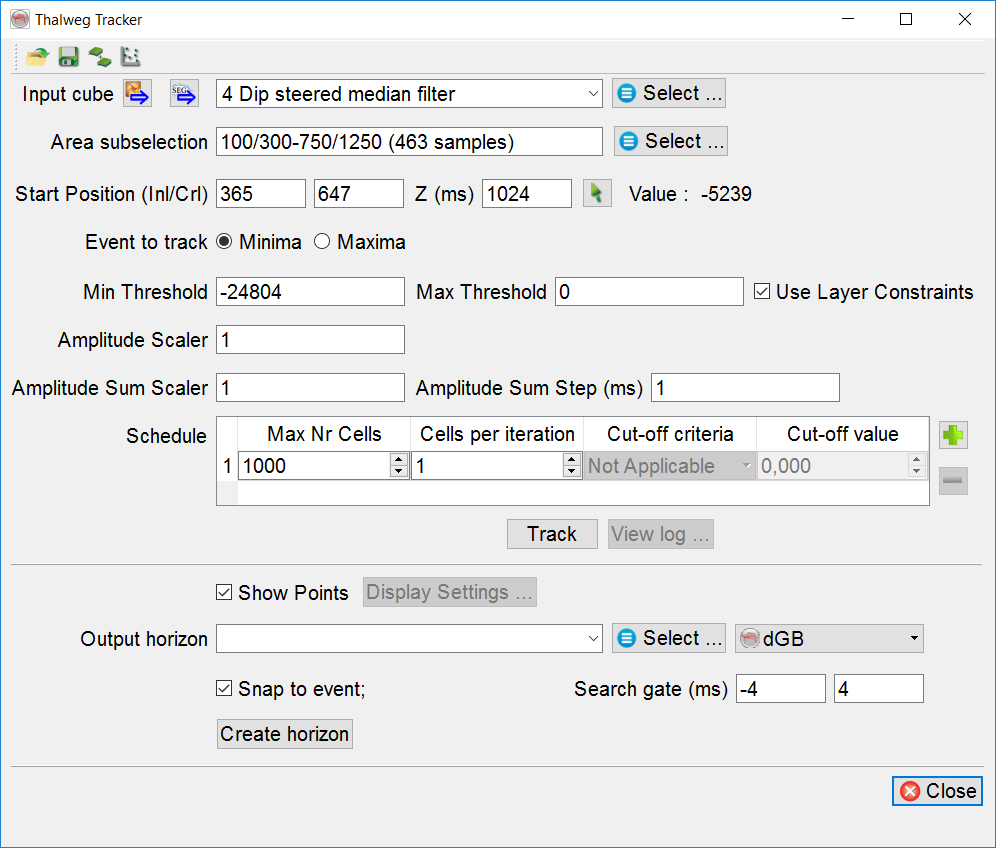Click the Min Threshold field

(x=310, y=292)
